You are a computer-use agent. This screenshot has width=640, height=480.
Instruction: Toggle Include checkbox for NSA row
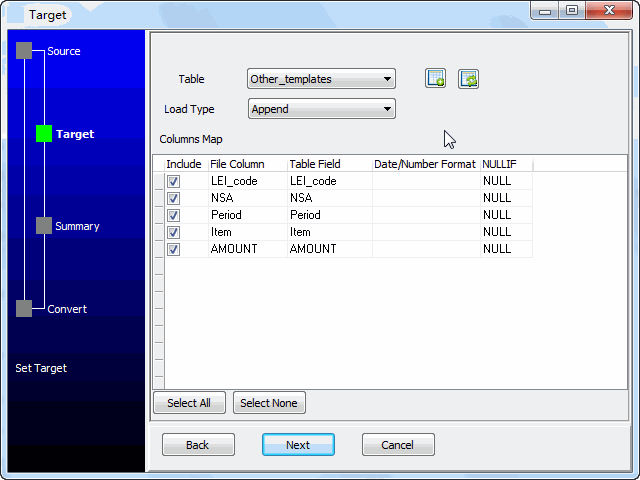click(x=173, y=198)
